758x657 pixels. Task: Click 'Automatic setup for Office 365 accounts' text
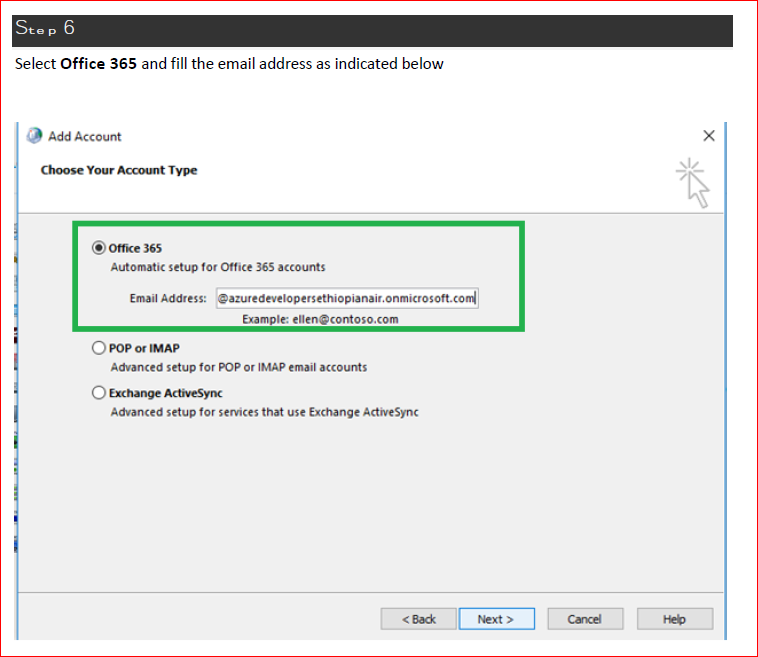[x=218, y=267]
